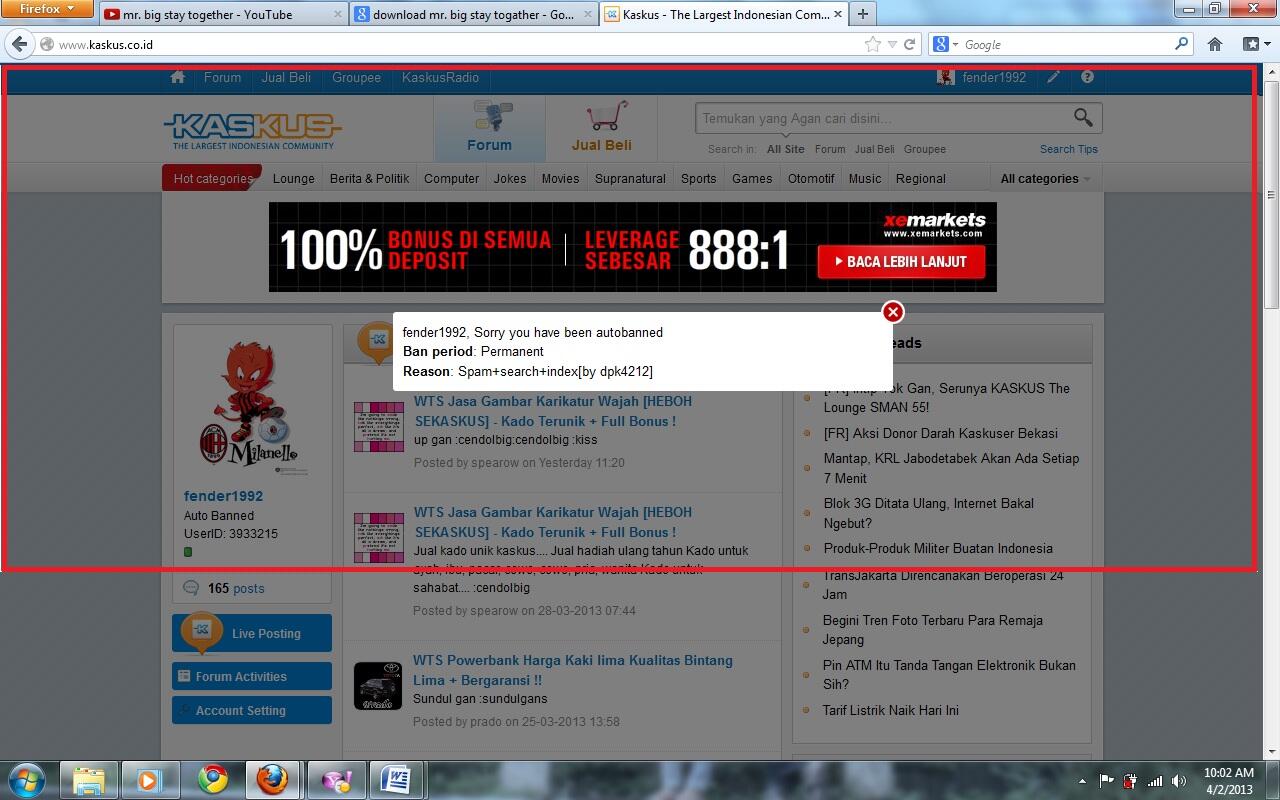The image size is (1280, 800).
Task: Select the Computer category
Action: tap(451, 178)
